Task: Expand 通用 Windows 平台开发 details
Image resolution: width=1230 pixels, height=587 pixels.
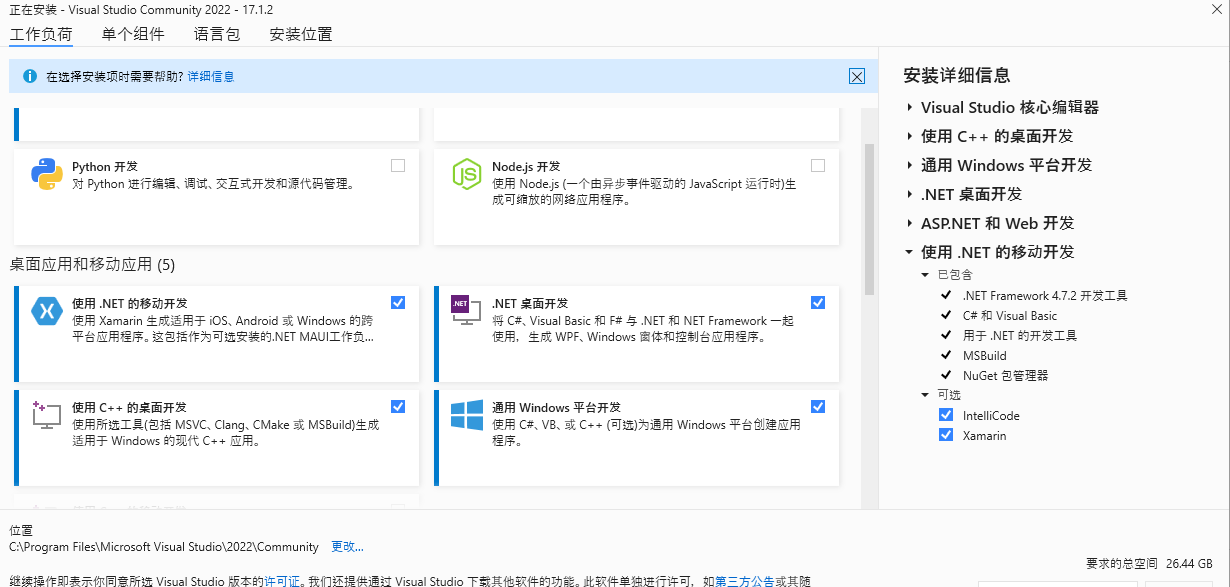Action: click(909, 165)
